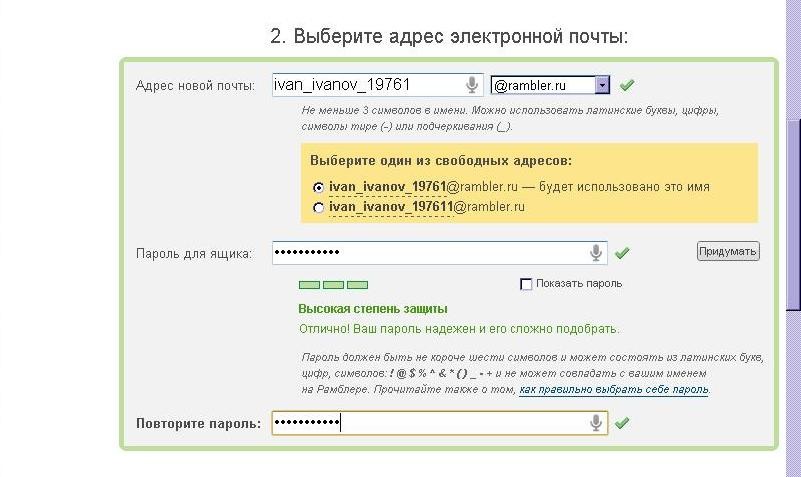Focus the Повторите пароль input field
Viewport: 801px width, 477px height.
(439, 422)
